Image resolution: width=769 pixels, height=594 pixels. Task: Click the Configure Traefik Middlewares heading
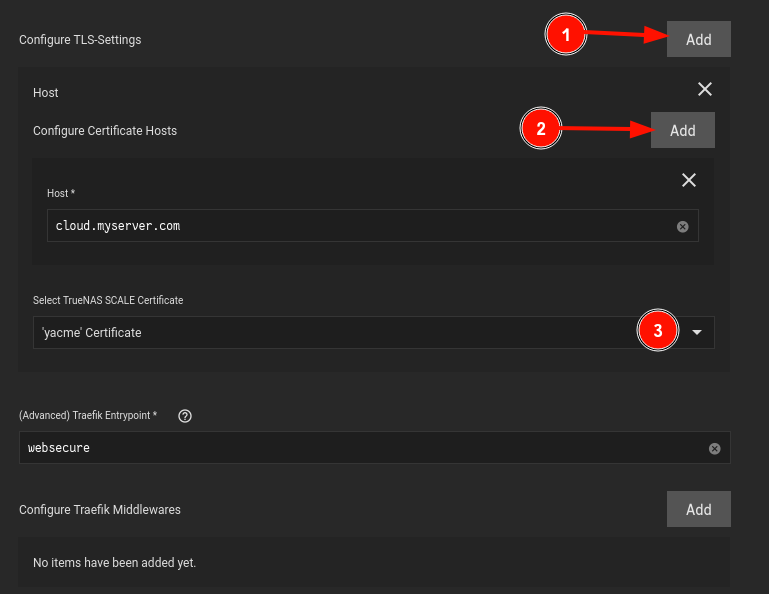pos(100,510)
